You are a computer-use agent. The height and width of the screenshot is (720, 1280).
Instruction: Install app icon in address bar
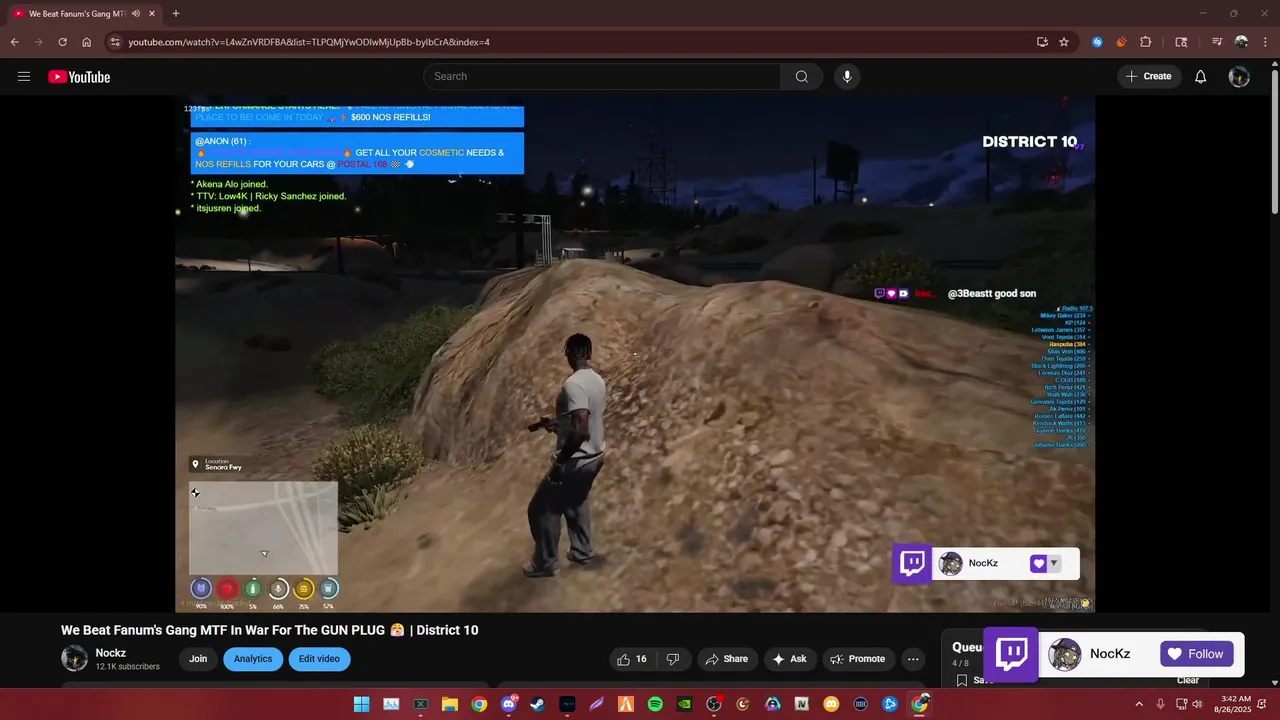pyautogui.click(x=1042, y=42)
